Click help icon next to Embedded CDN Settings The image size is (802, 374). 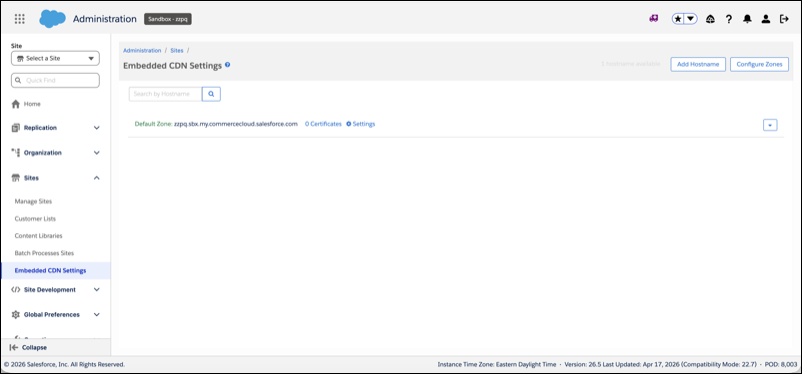pos(228,65)
